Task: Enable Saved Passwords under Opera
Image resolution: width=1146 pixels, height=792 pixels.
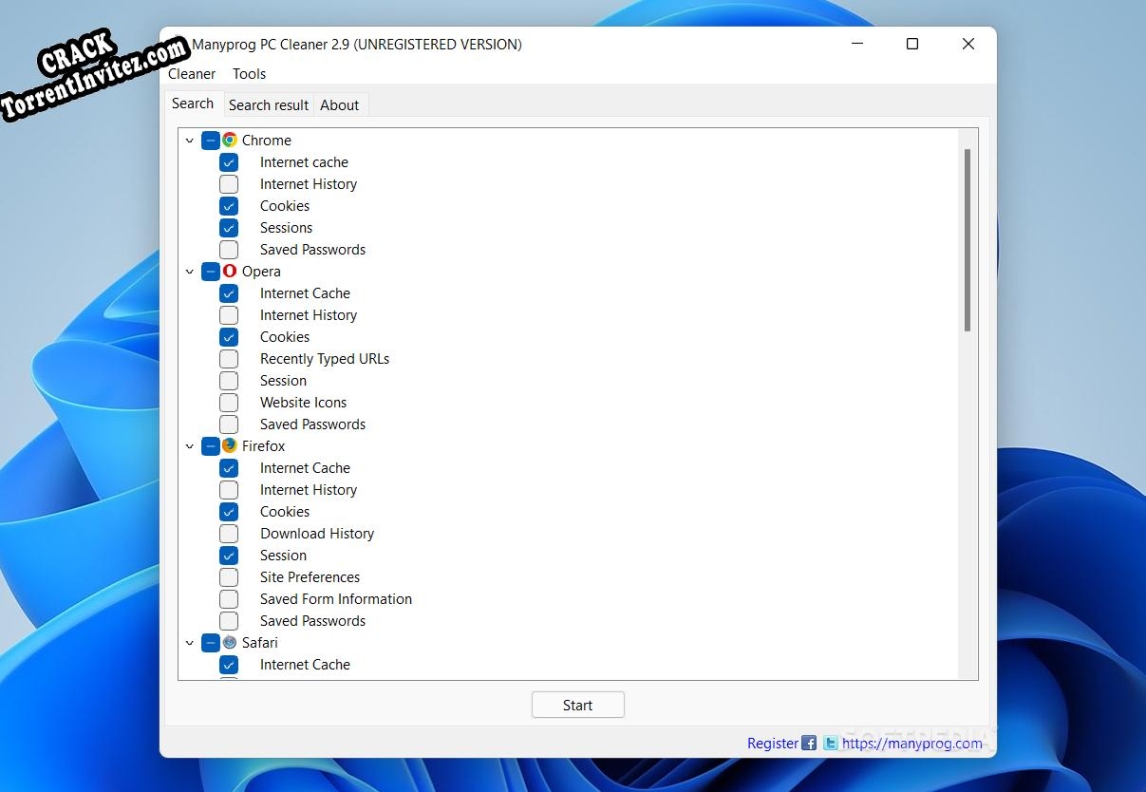Action: (228, 424)
